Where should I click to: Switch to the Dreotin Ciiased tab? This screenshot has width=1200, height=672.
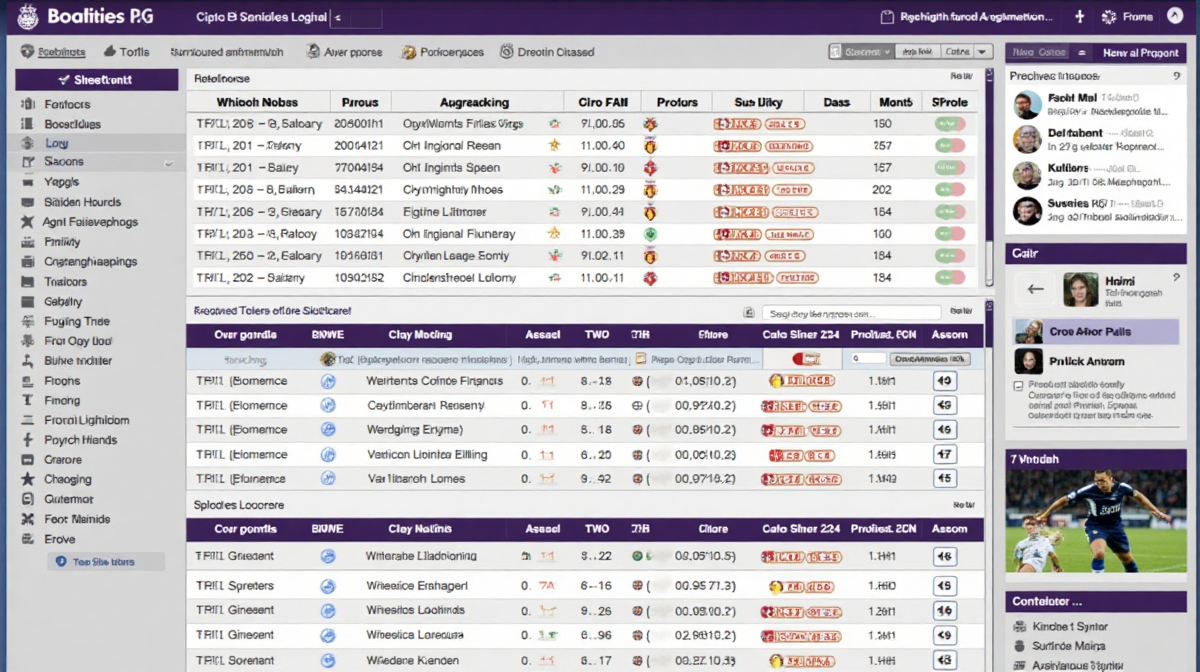546,52
